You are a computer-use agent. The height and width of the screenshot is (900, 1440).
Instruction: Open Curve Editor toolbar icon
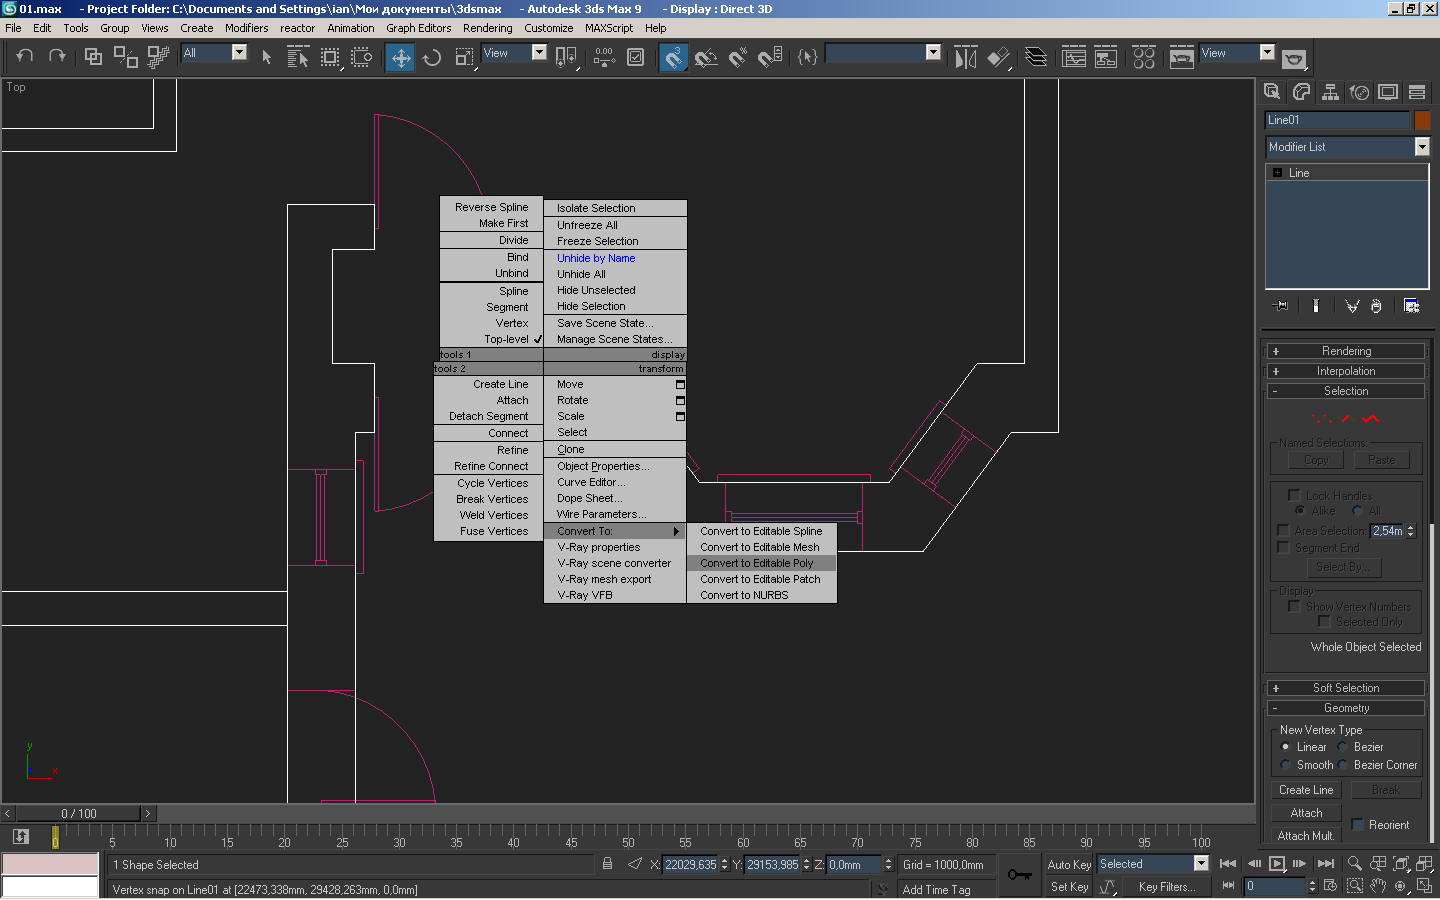[x=1074, y=57]
